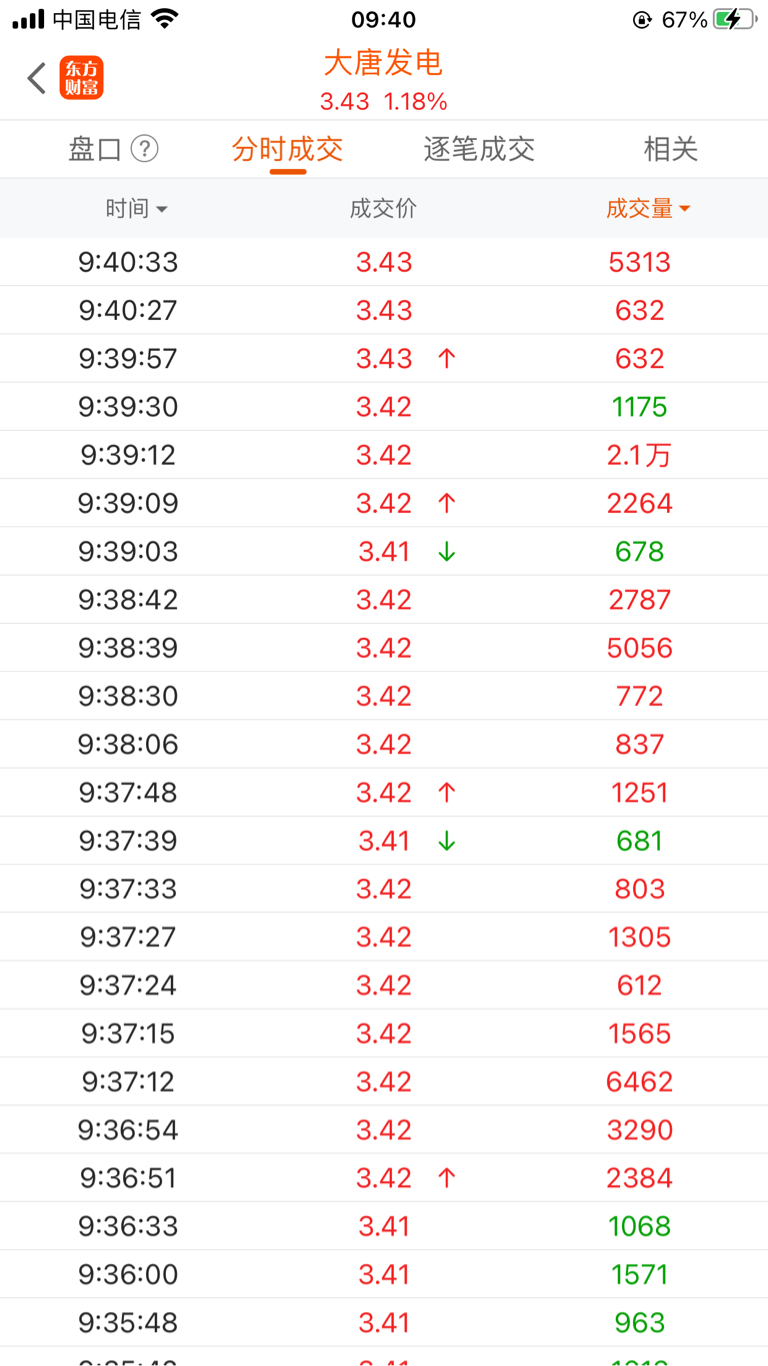
Task: Tap the 大唐发电 stock title
Action: click(383, 63)
